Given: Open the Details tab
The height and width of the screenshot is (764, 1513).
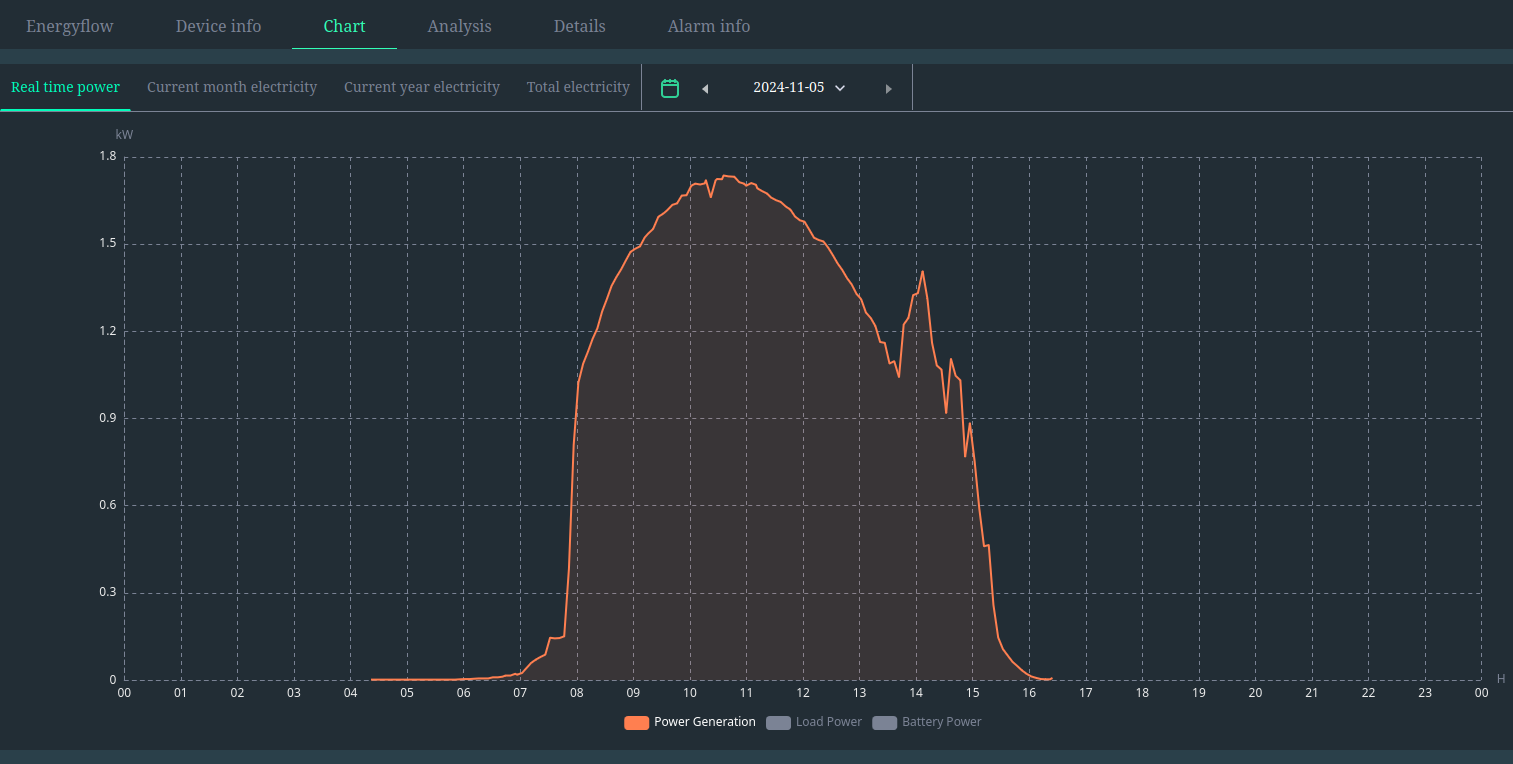Looking at the screenshot, I should point(579,26).
